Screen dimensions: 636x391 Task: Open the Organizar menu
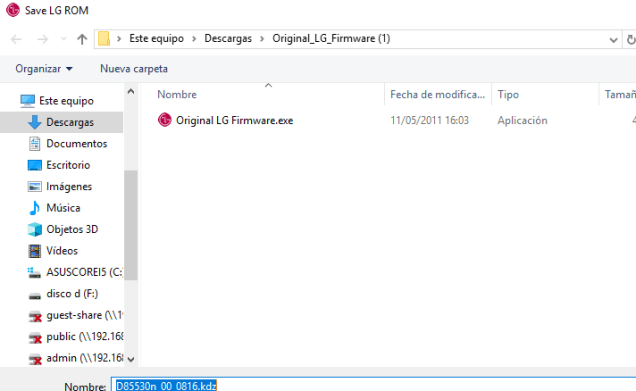(44, 69)
